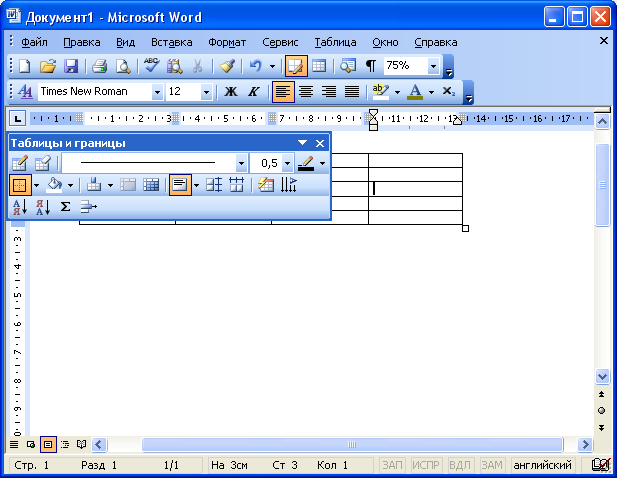
Task: Save the document with floppy icon
Action: 71,66
